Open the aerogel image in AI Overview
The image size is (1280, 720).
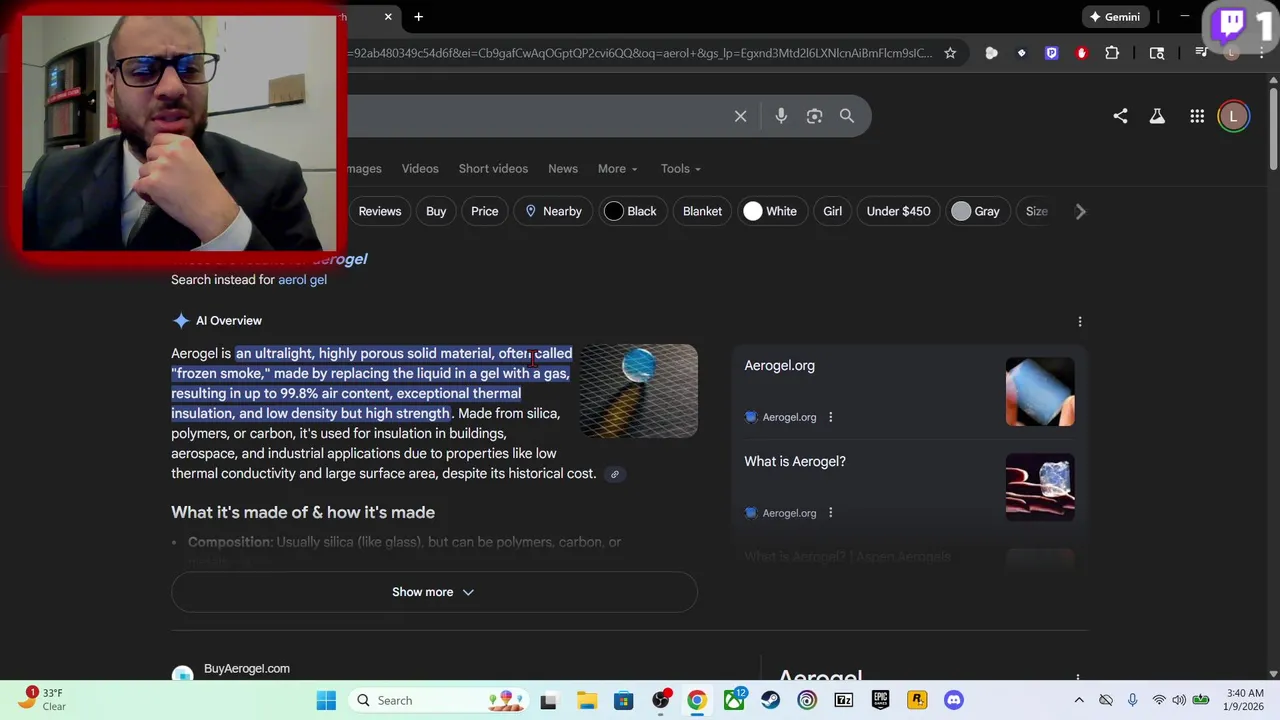pos(639,391)
